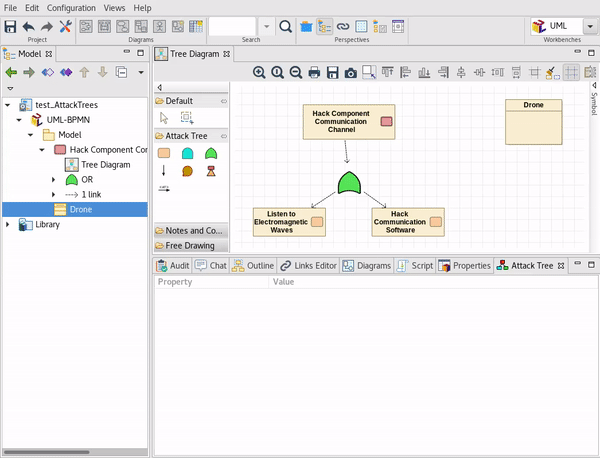
Task: Click the undo arrow in Project toolbar
Action: tap(28, 26)
